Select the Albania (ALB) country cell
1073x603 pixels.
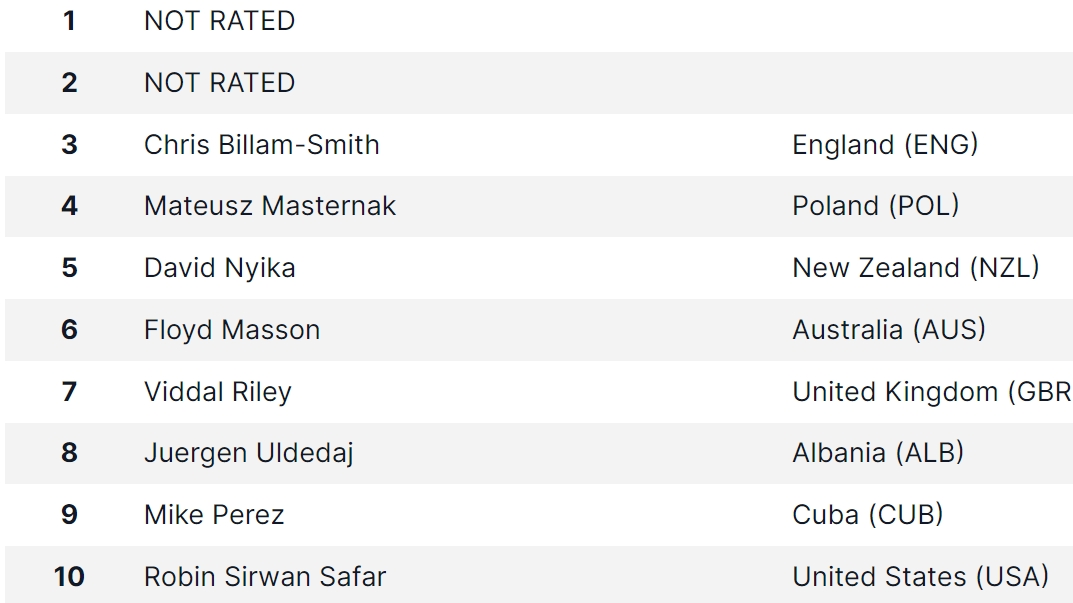(x=878, y=453)
